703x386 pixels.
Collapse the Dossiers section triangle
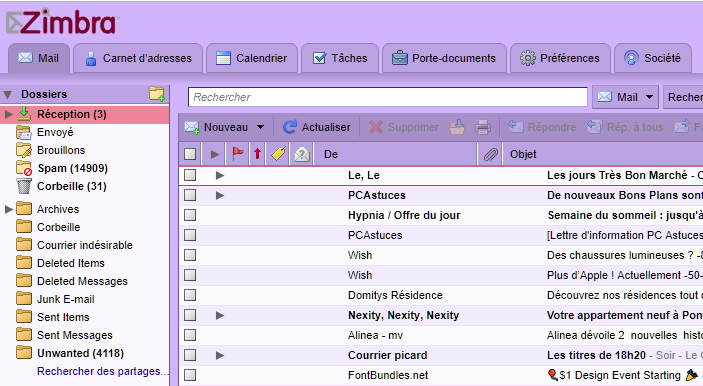pos(7,95)
